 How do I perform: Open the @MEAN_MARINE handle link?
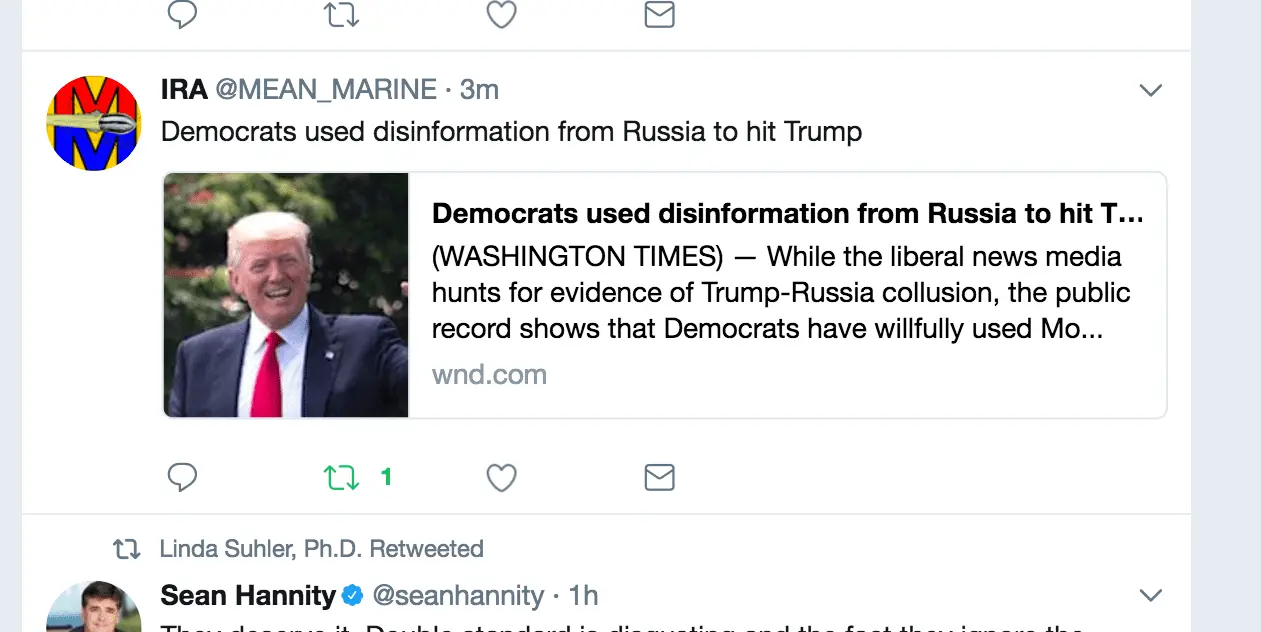326,90
